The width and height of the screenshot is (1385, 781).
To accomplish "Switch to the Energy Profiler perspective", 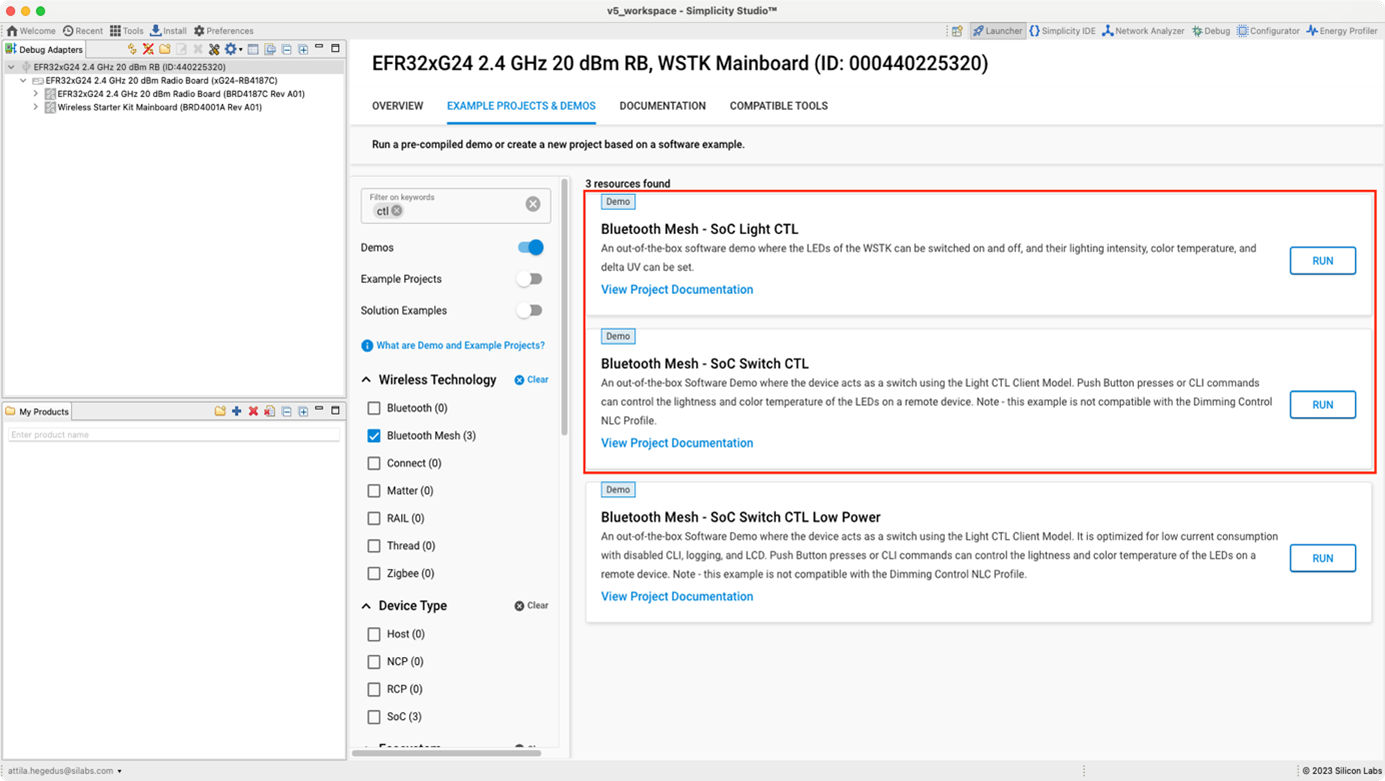I will tap(1341, 30).
